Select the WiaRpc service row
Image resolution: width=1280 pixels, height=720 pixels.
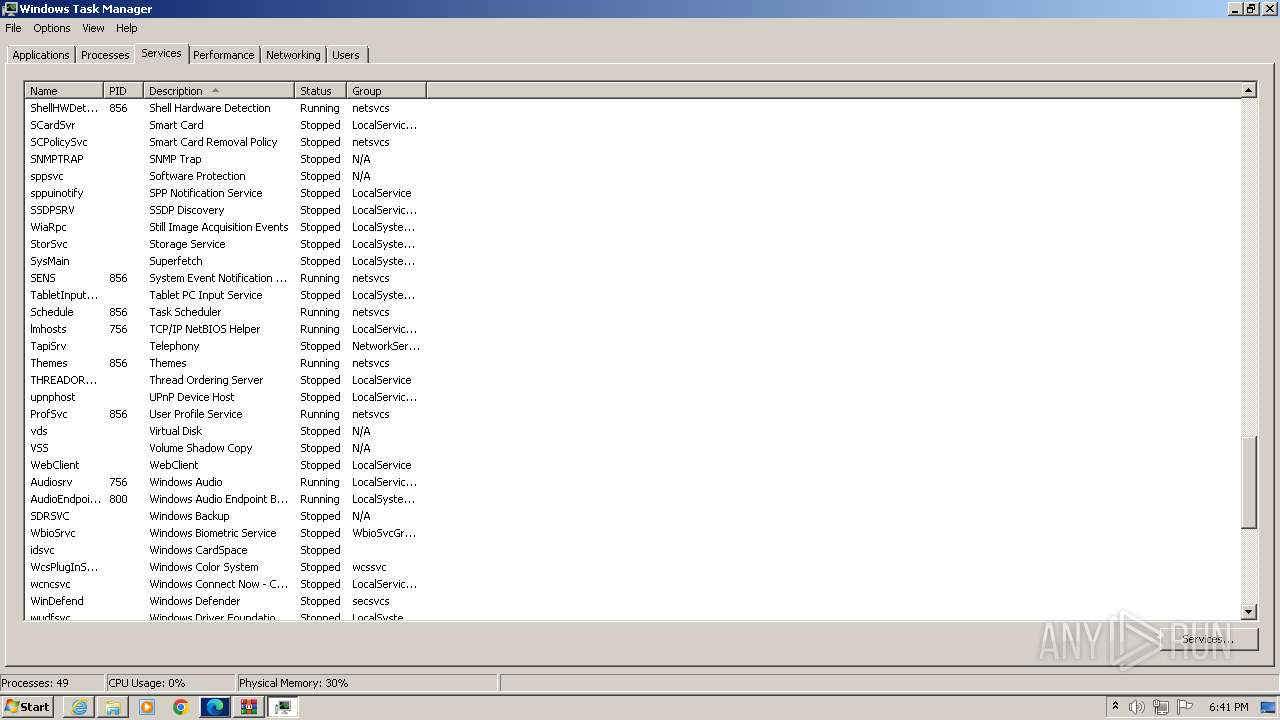pos(226,227)
